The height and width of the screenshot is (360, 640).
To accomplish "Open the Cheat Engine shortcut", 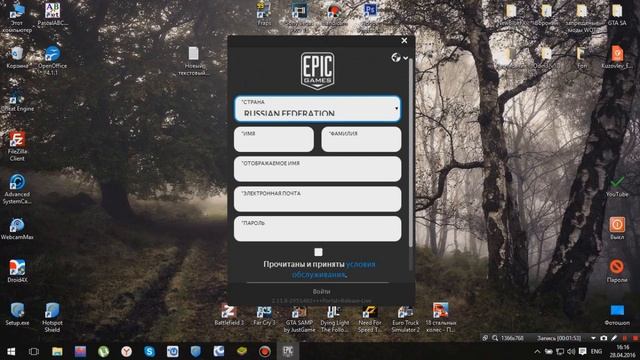I will [17, 101].
